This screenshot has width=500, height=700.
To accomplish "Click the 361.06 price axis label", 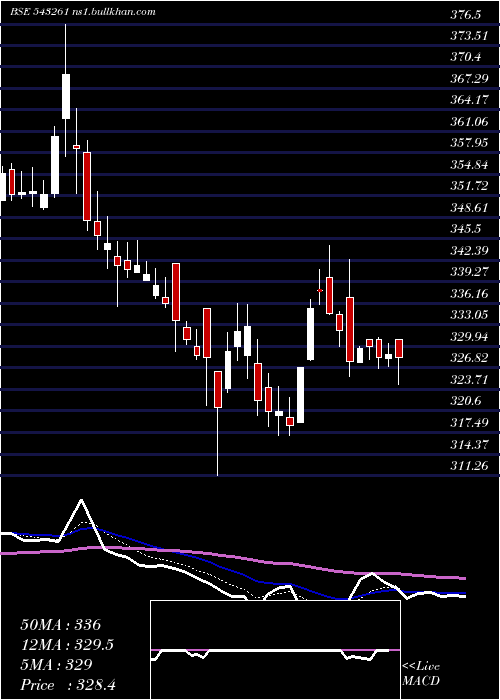I will [469, 122].
